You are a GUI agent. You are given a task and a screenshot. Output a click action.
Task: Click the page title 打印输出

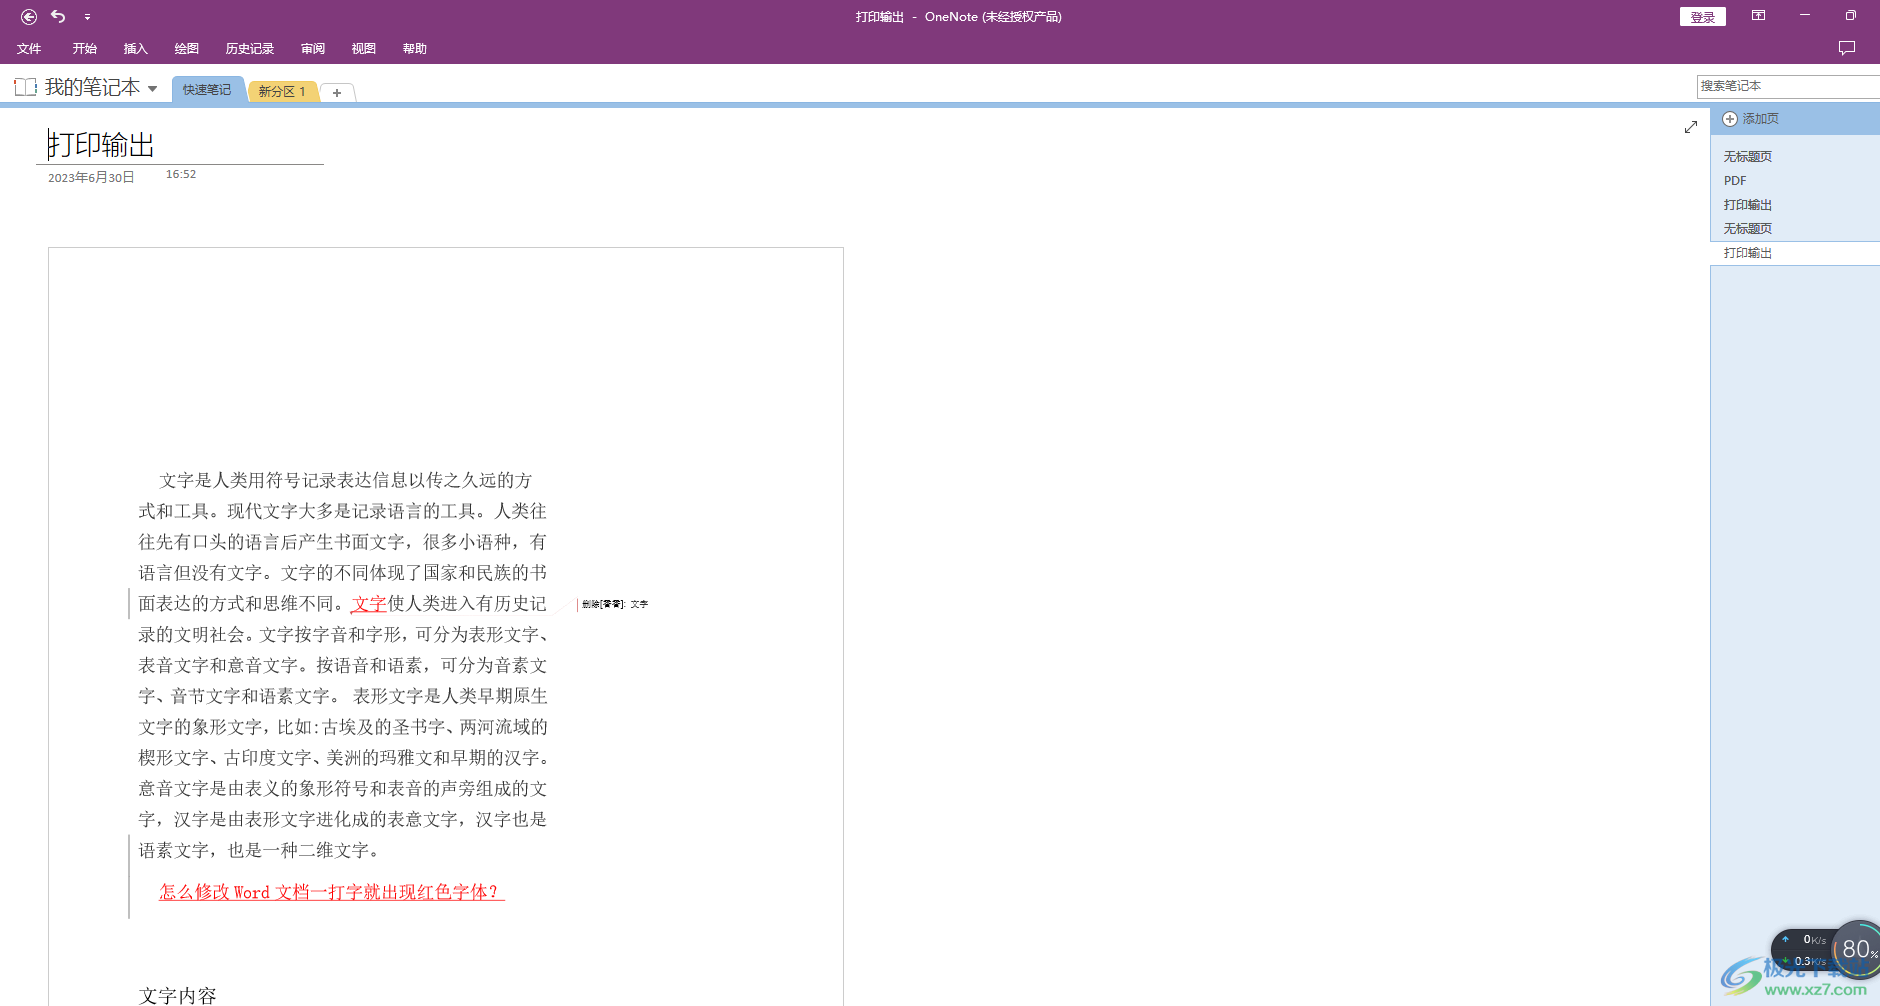101,145
